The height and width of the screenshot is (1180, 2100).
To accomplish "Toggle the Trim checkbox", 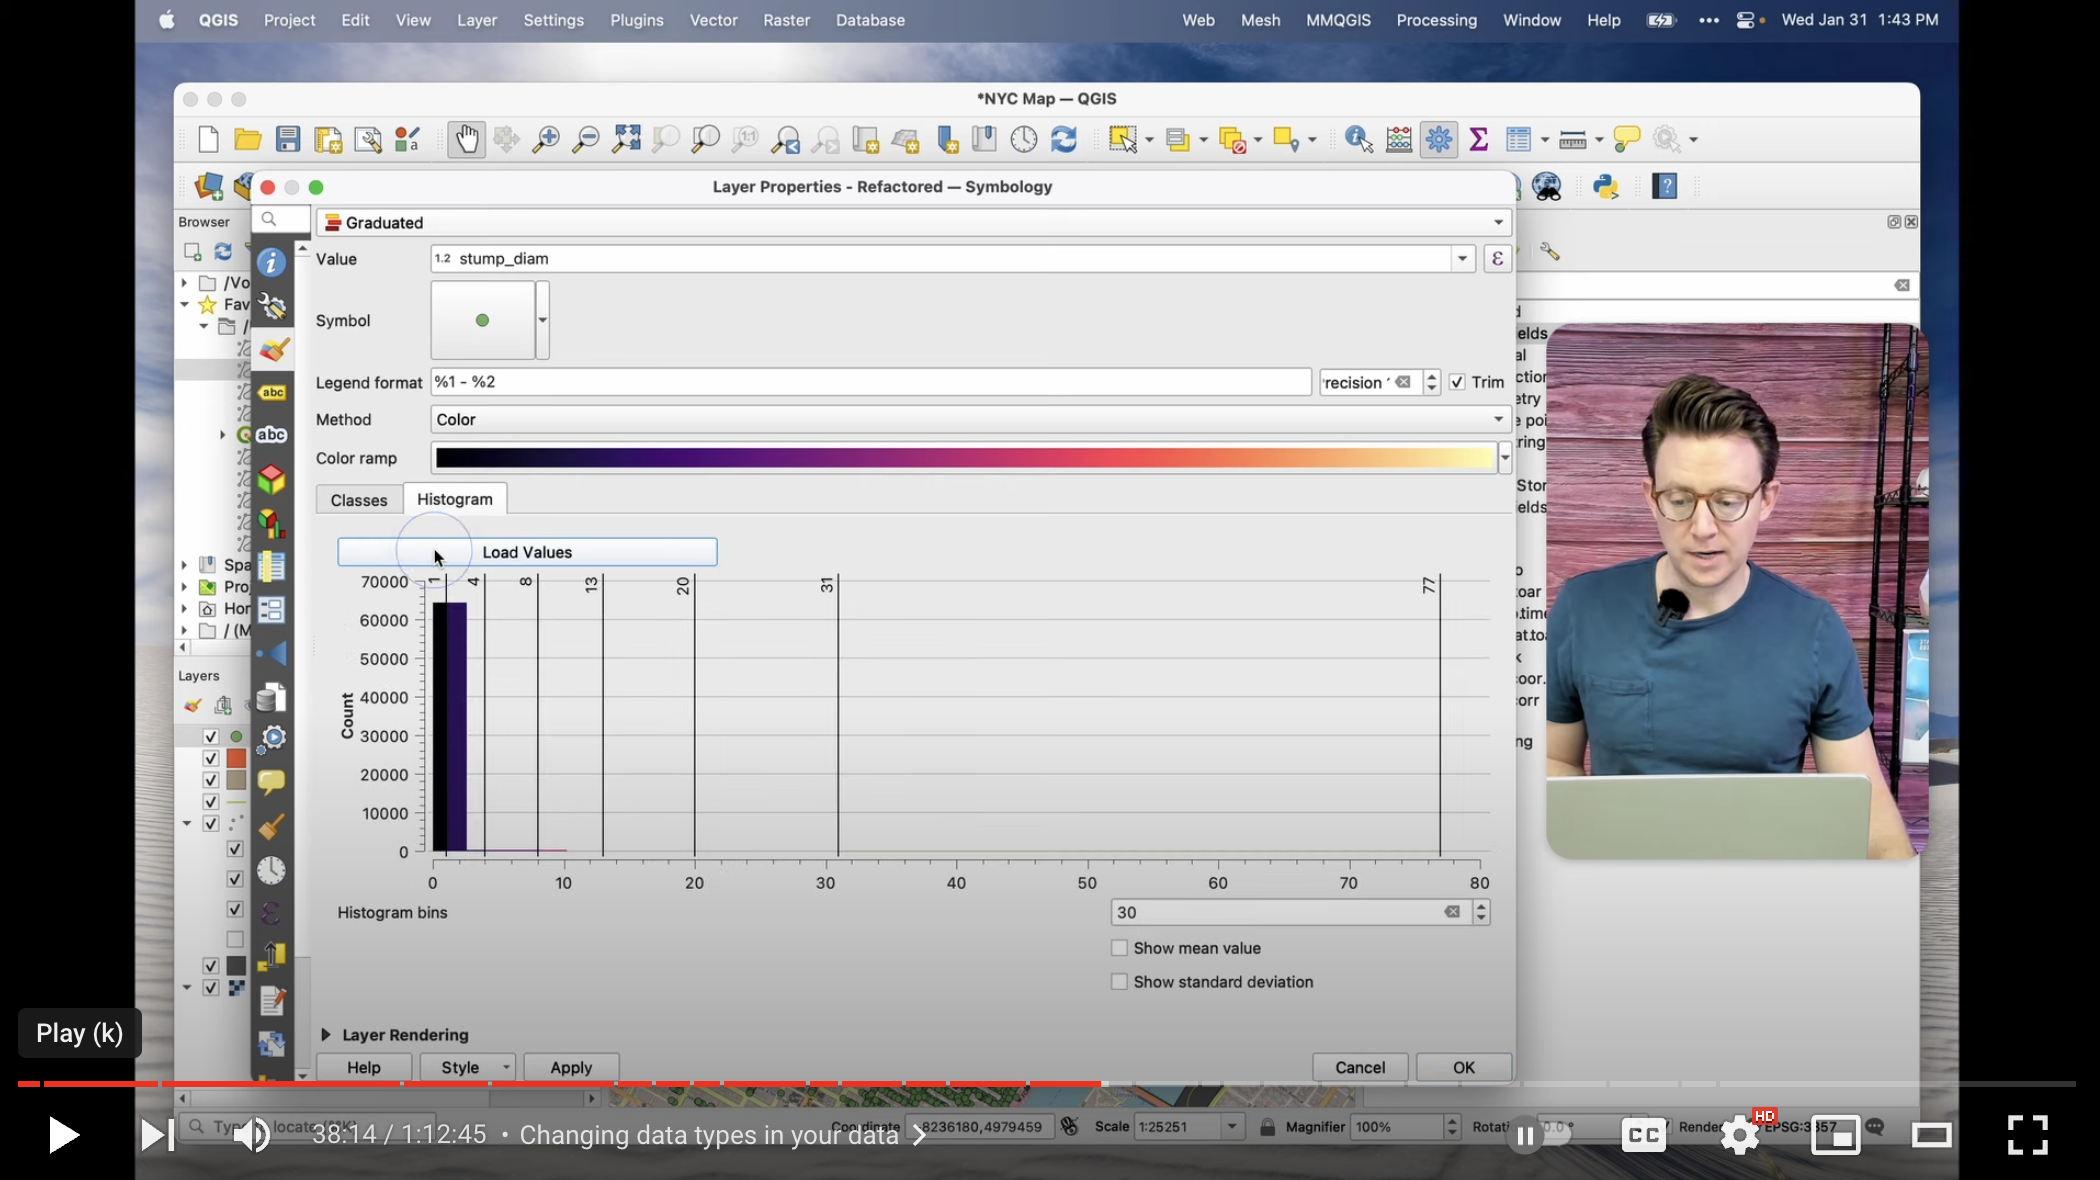I will click(1457, 382).
